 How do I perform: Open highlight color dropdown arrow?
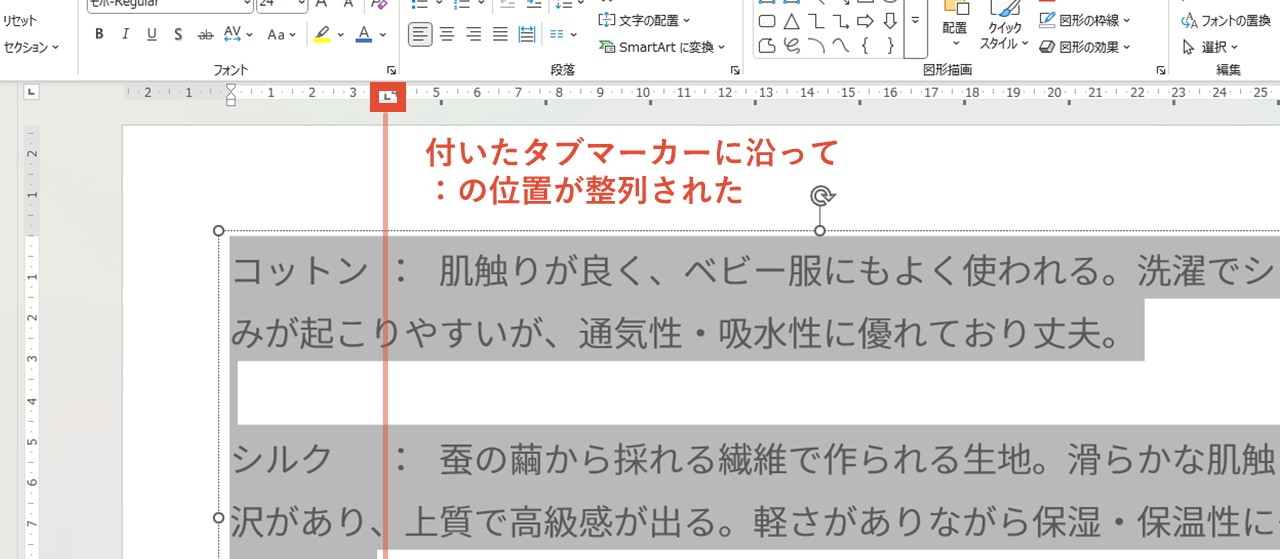coord(340,35)
